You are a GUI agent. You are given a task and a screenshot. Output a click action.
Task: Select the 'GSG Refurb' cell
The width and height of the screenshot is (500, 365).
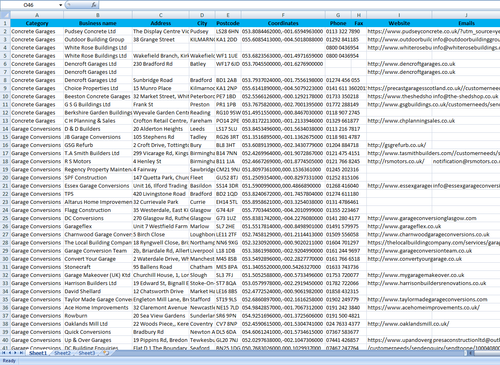98,145
